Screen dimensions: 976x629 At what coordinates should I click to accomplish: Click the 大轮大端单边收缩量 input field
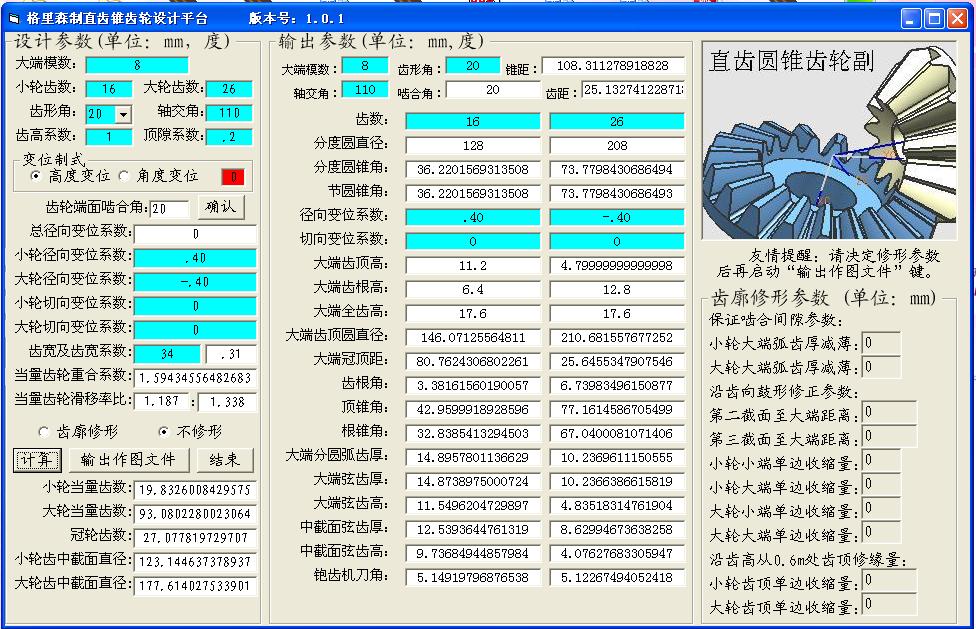tap(881, 533)
